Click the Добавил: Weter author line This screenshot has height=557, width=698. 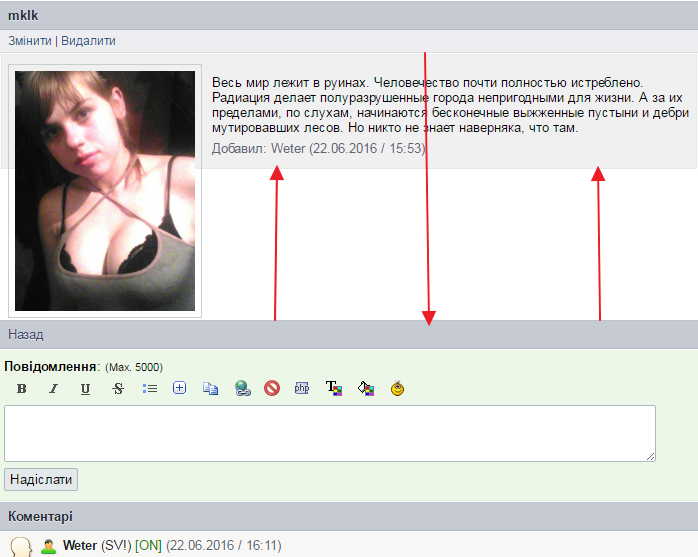click(319, 148)
